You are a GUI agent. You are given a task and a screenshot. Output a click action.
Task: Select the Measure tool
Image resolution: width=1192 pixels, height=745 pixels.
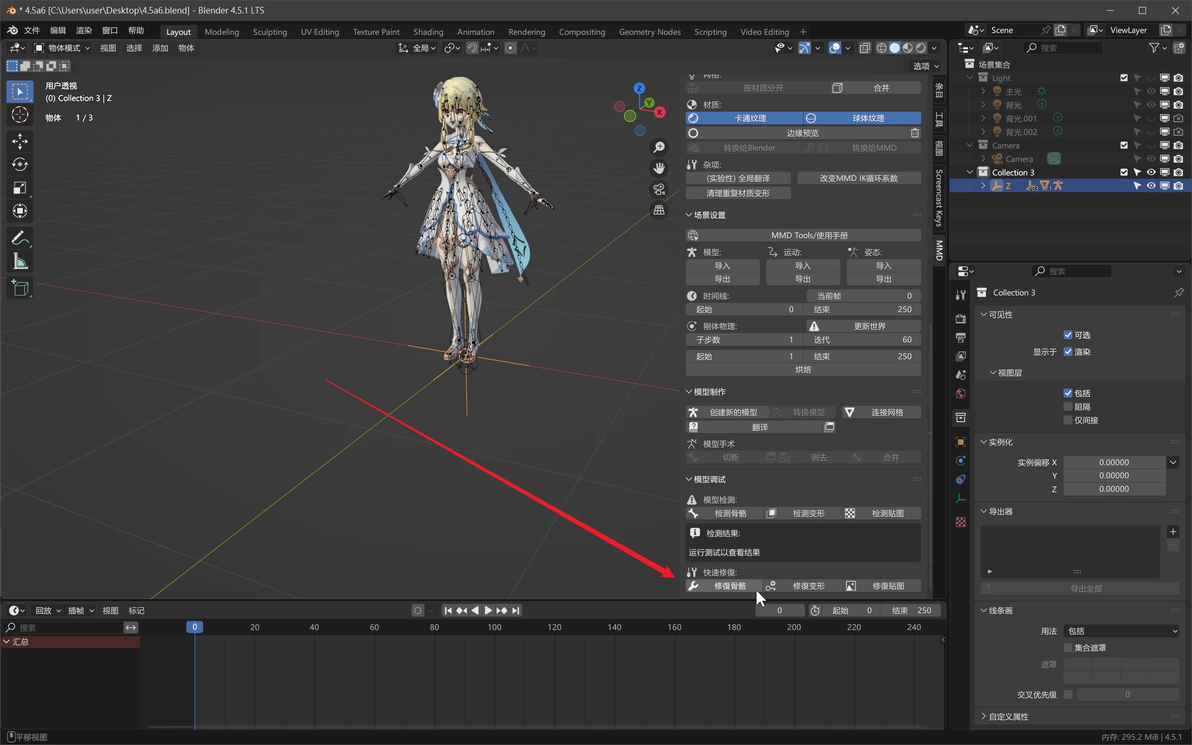coord(20,262)
